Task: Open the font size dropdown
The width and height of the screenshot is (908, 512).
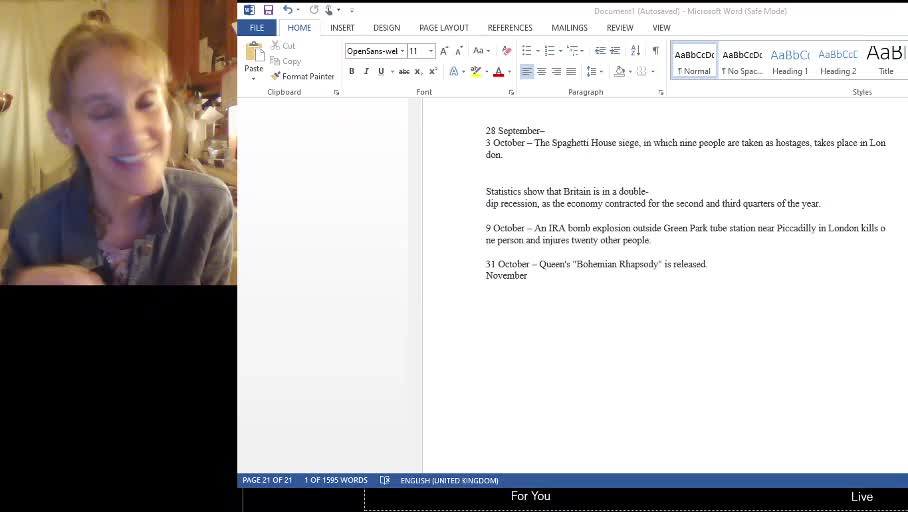Action: [x=431, y=51]
